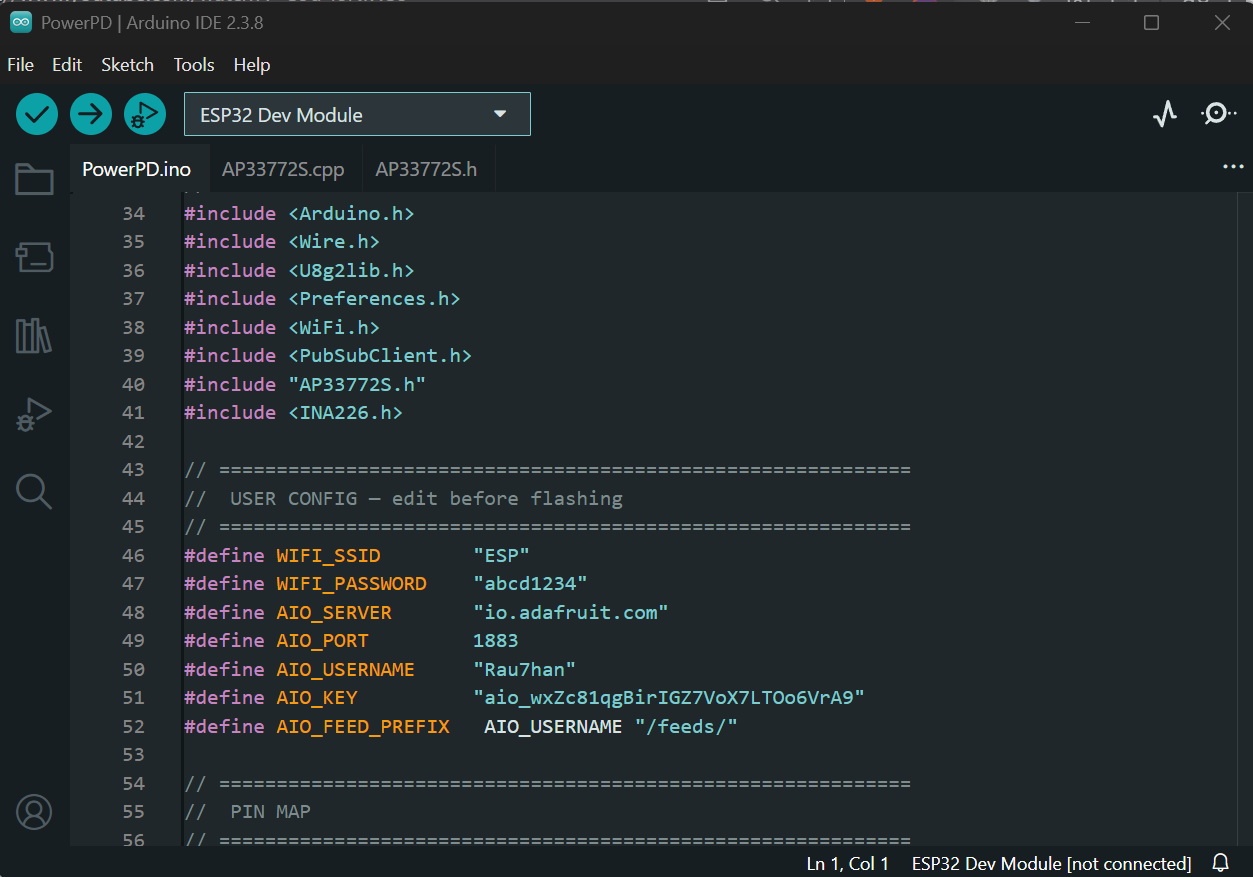Click the Verify sketch checkmark button

coord(37,114)
